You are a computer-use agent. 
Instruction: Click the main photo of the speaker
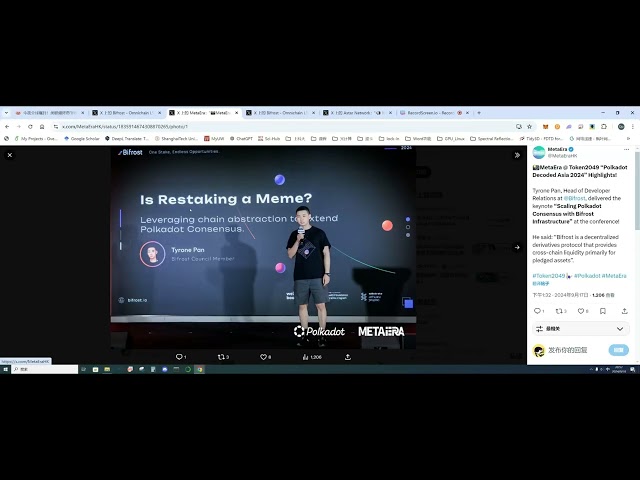click(x=263, y=247)
